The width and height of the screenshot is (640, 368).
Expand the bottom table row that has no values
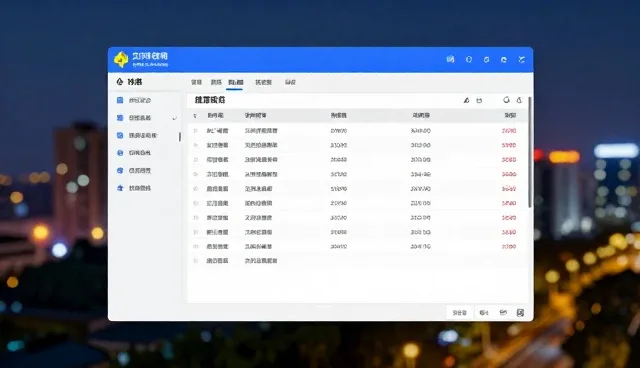(196, 261)
